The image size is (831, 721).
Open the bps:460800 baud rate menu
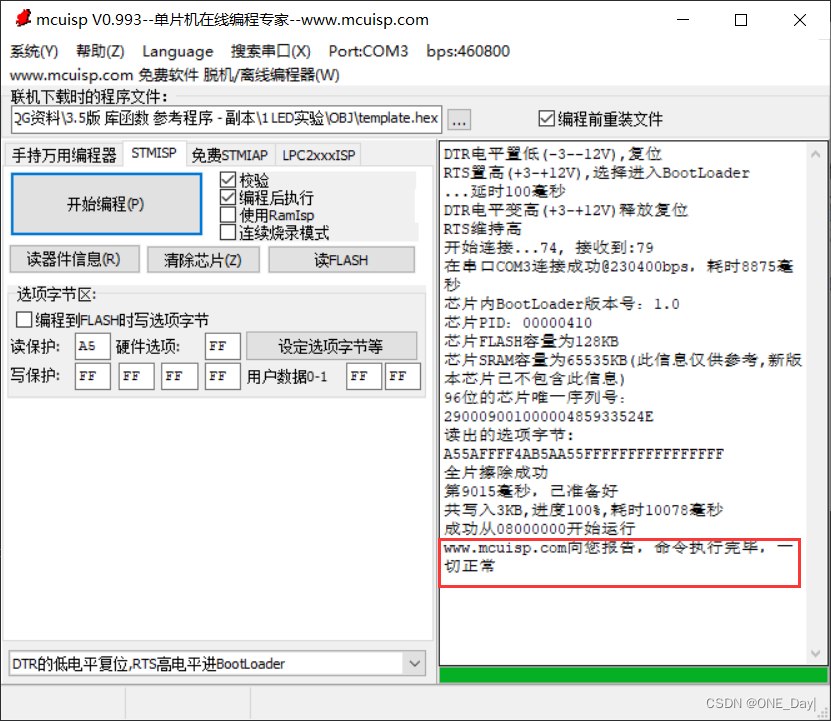468,51
